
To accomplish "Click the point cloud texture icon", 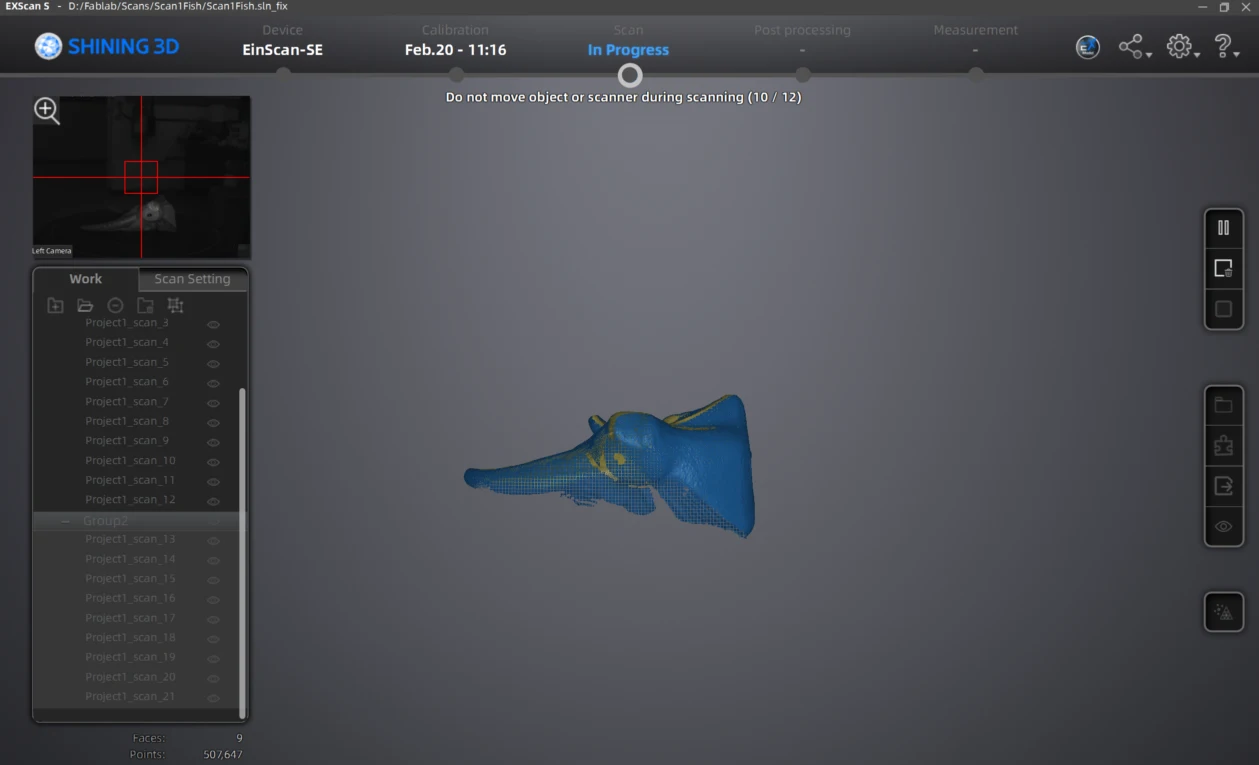I will [1223, 612].
